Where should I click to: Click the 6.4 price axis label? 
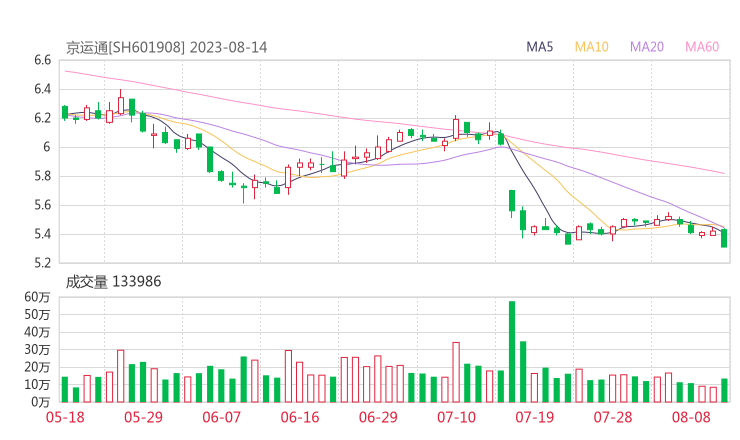[42, 89]
